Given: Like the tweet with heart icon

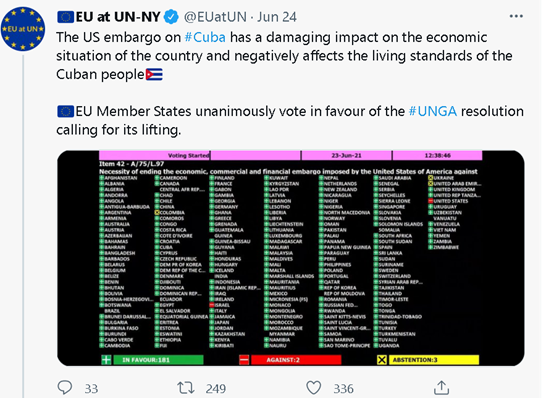Looking at the screenshot, I should [x=313, y=388].
